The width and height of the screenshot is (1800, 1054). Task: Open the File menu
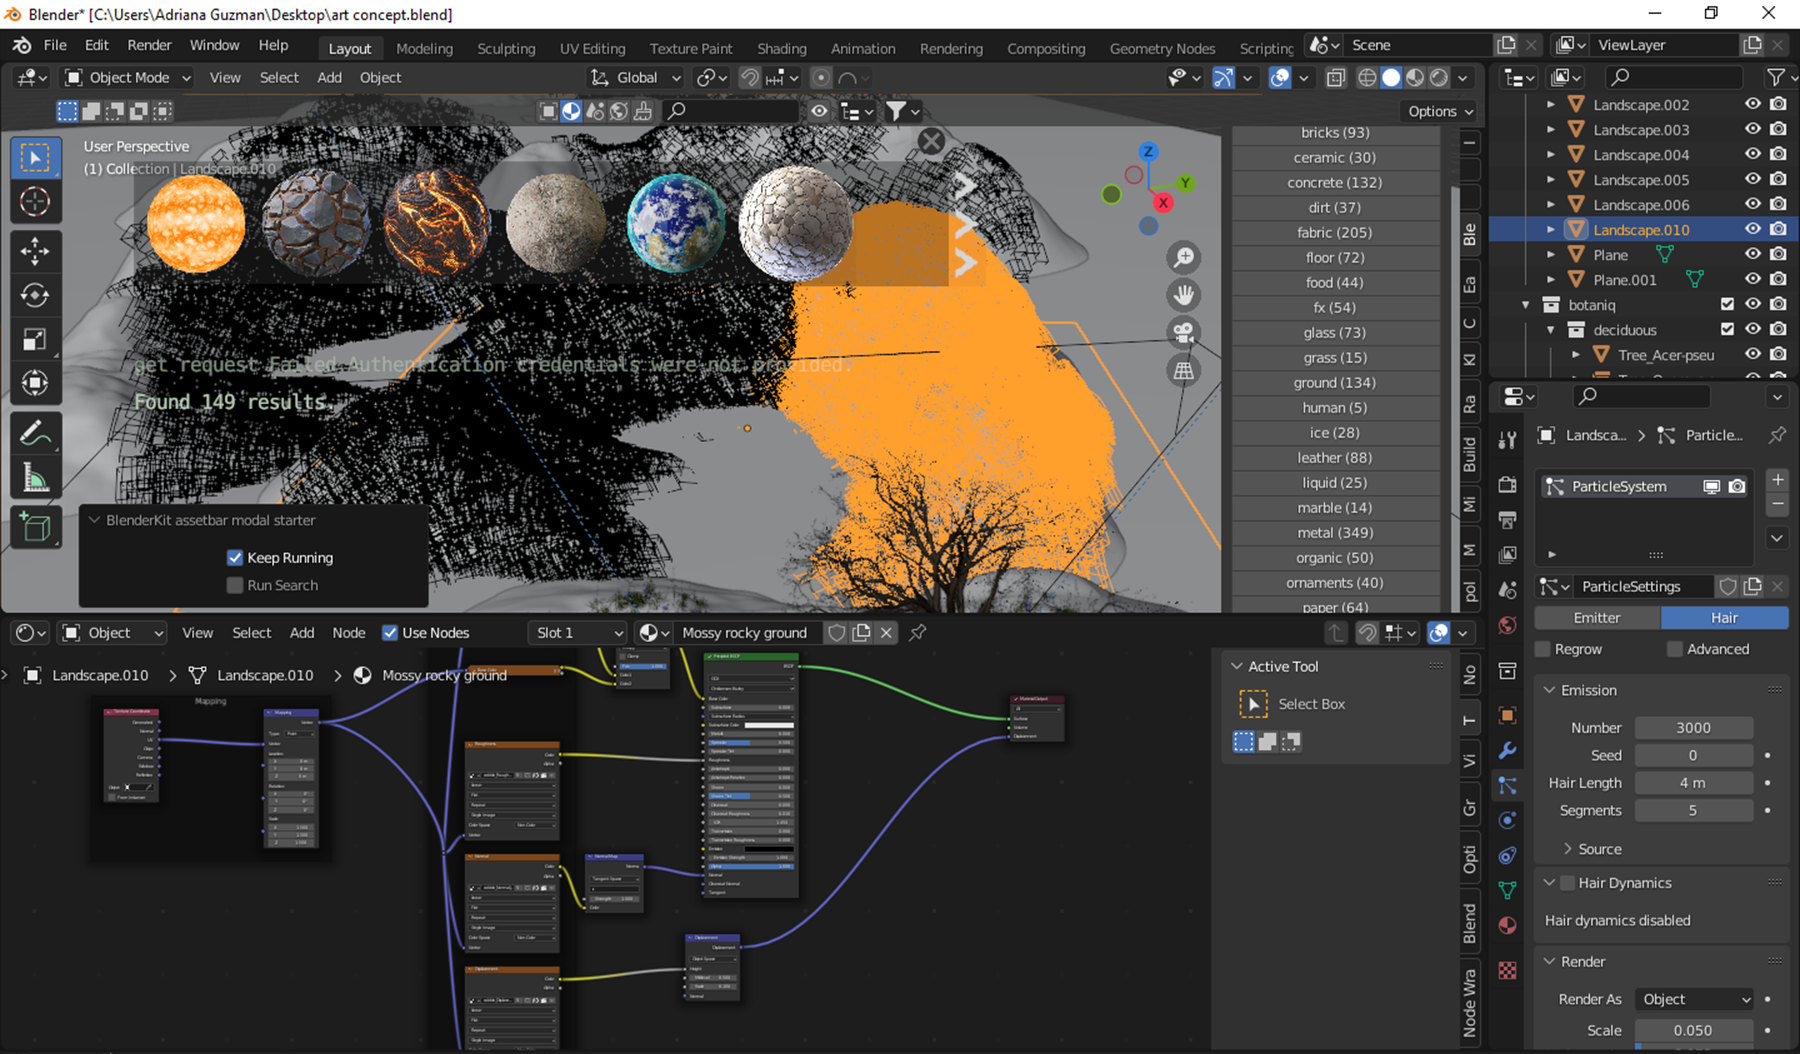pos(55,45)
